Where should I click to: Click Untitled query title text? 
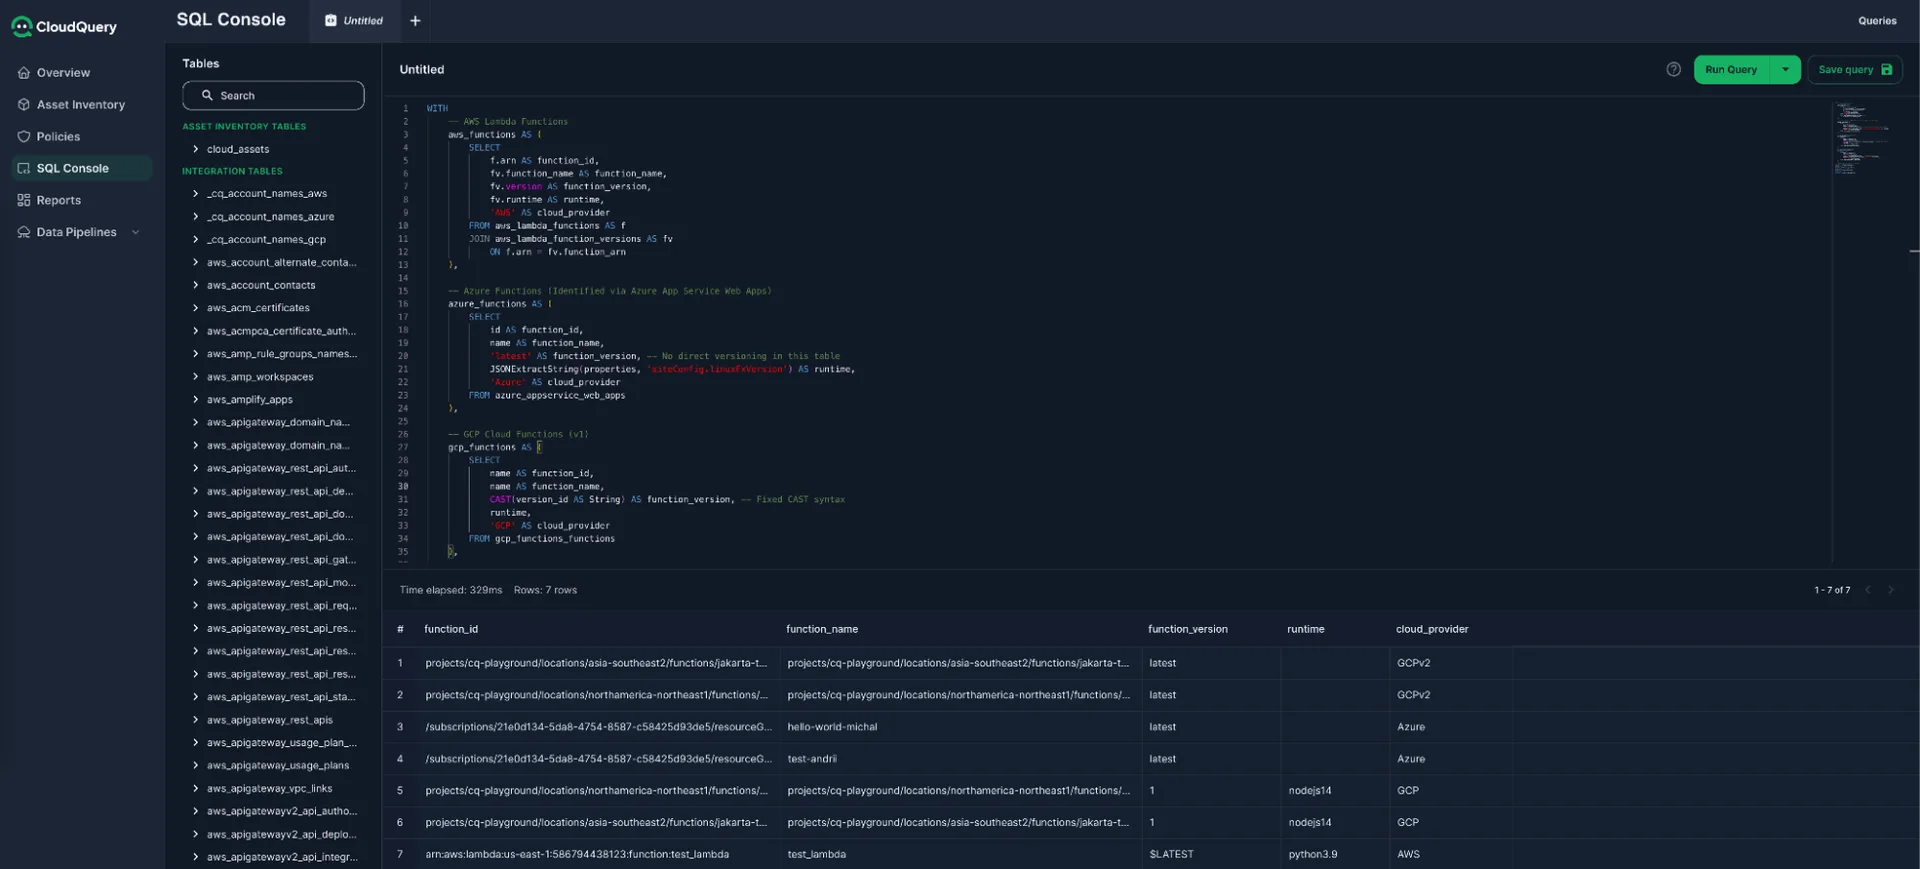point(422,70)
